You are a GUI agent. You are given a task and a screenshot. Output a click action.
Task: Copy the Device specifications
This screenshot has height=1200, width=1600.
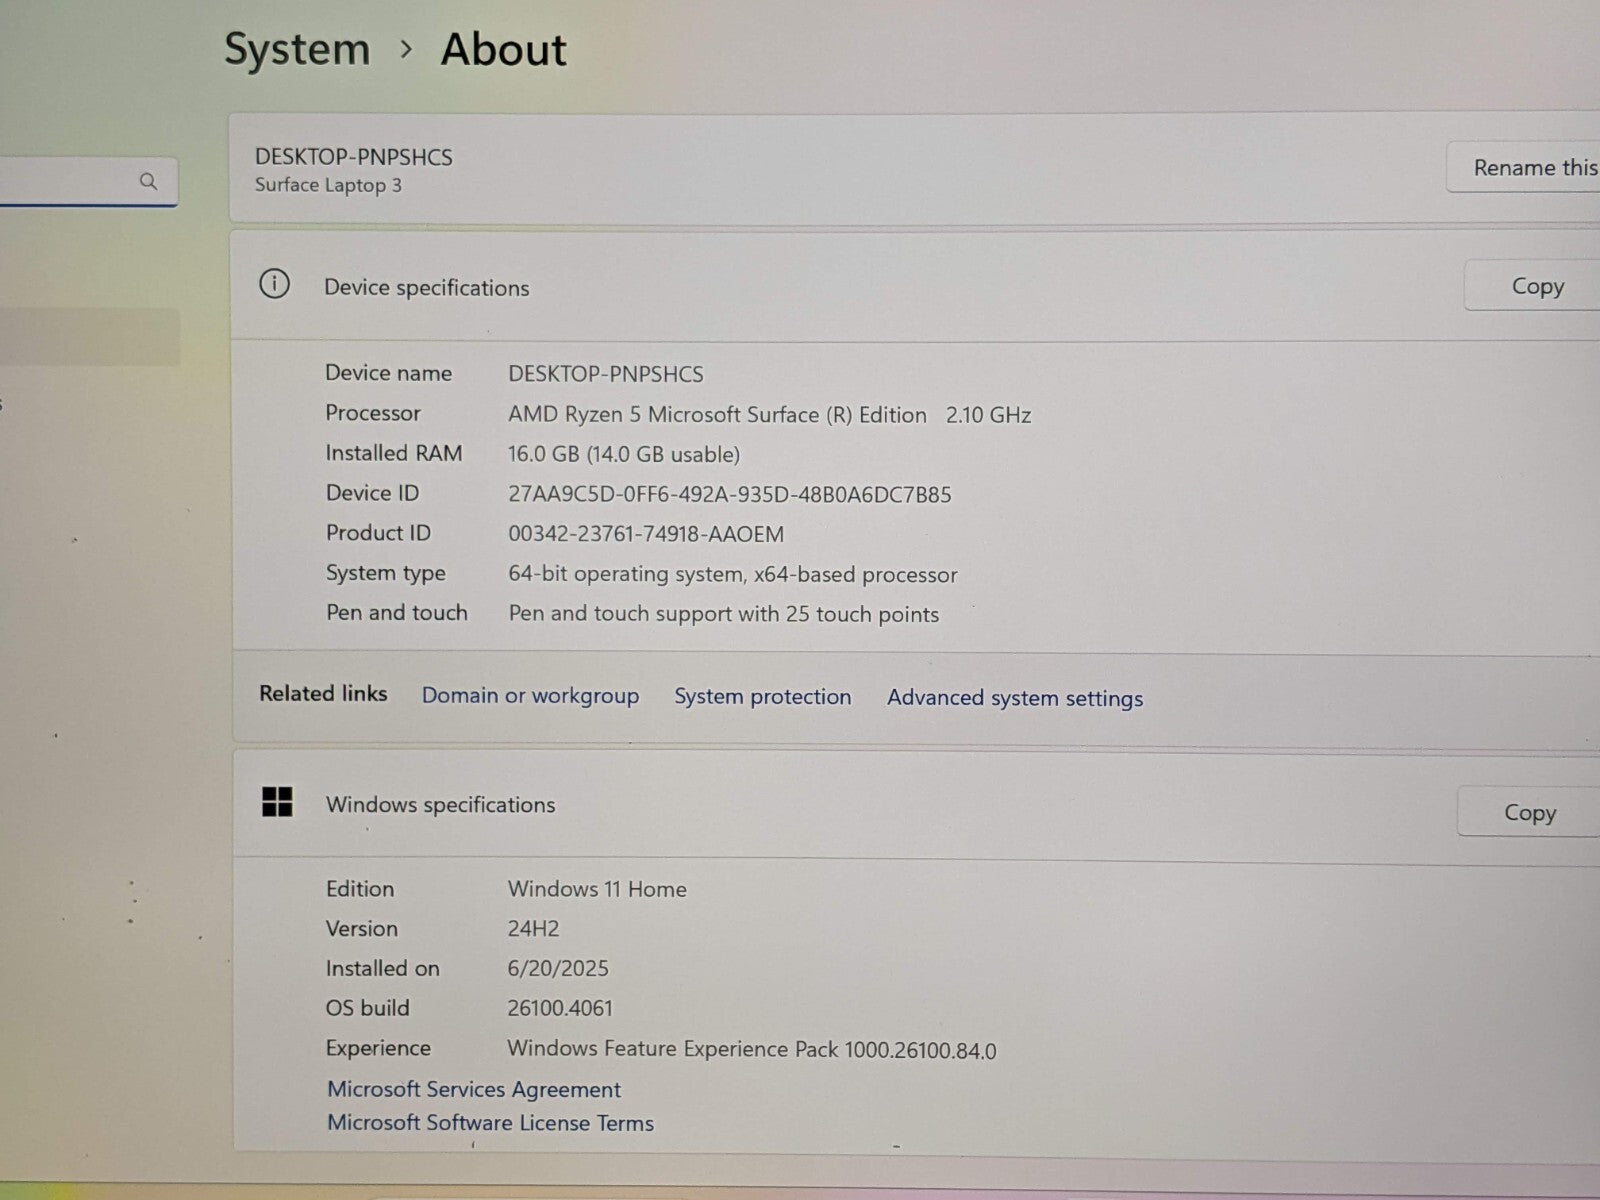[x=1536, y=287]
